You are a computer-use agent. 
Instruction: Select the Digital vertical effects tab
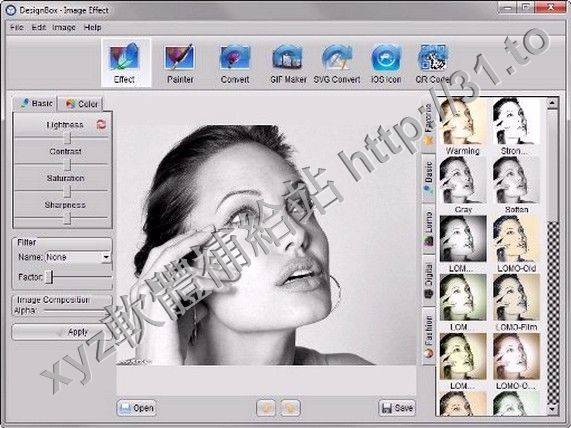point(429,280)
